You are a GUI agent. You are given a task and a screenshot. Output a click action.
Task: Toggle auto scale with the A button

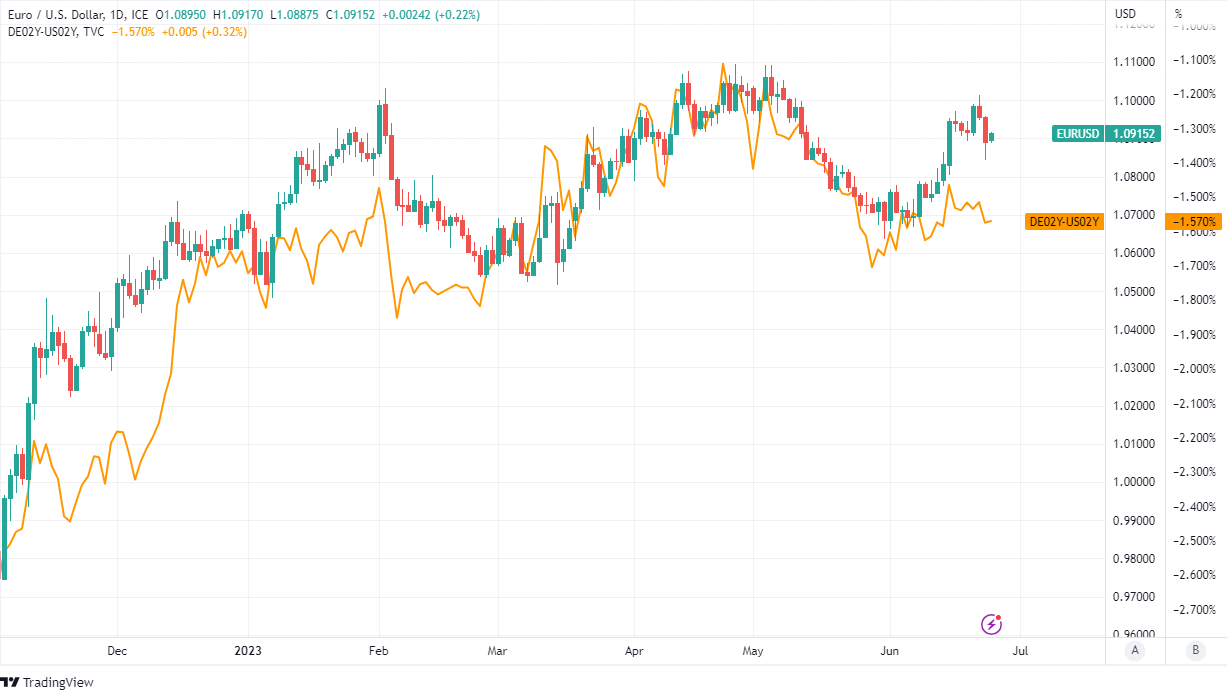(1134, 650)
